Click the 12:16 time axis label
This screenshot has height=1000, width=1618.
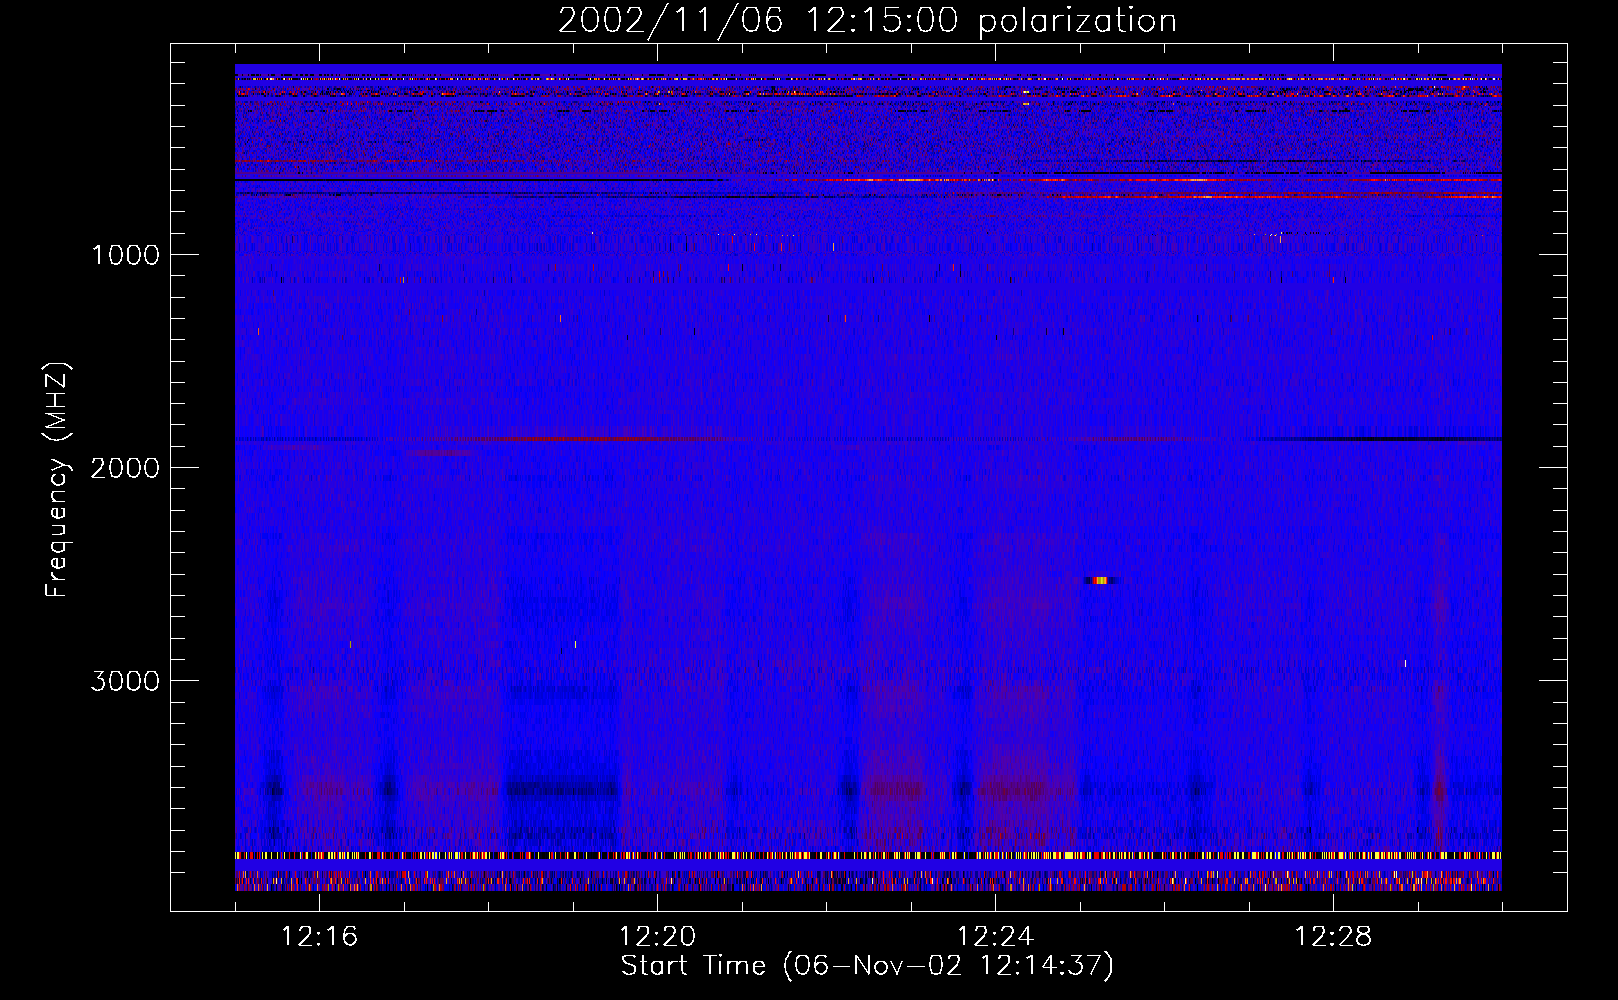pos(319,937)
